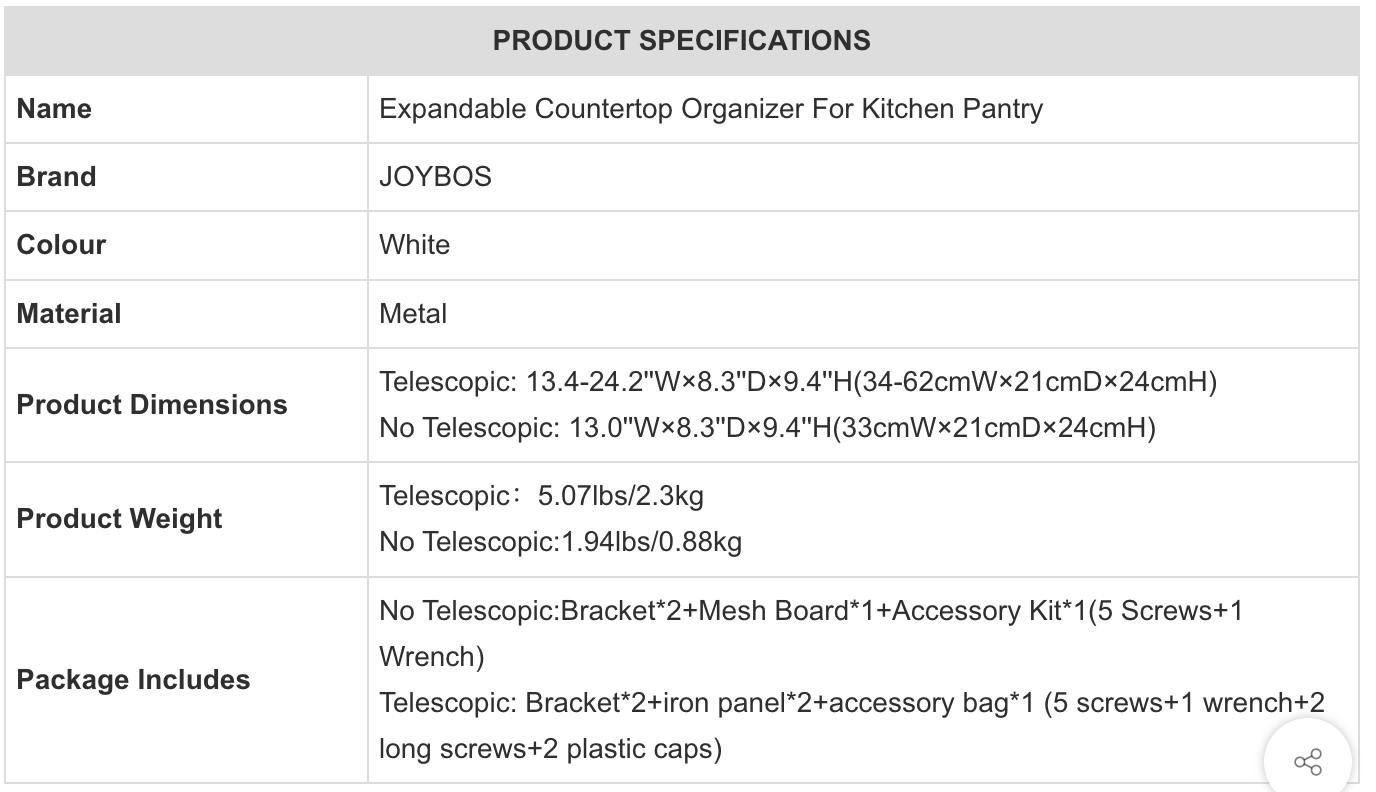The height and width of the screenshot is (792, 1376).
Task: Click the Brand row label
Action: 57,177
